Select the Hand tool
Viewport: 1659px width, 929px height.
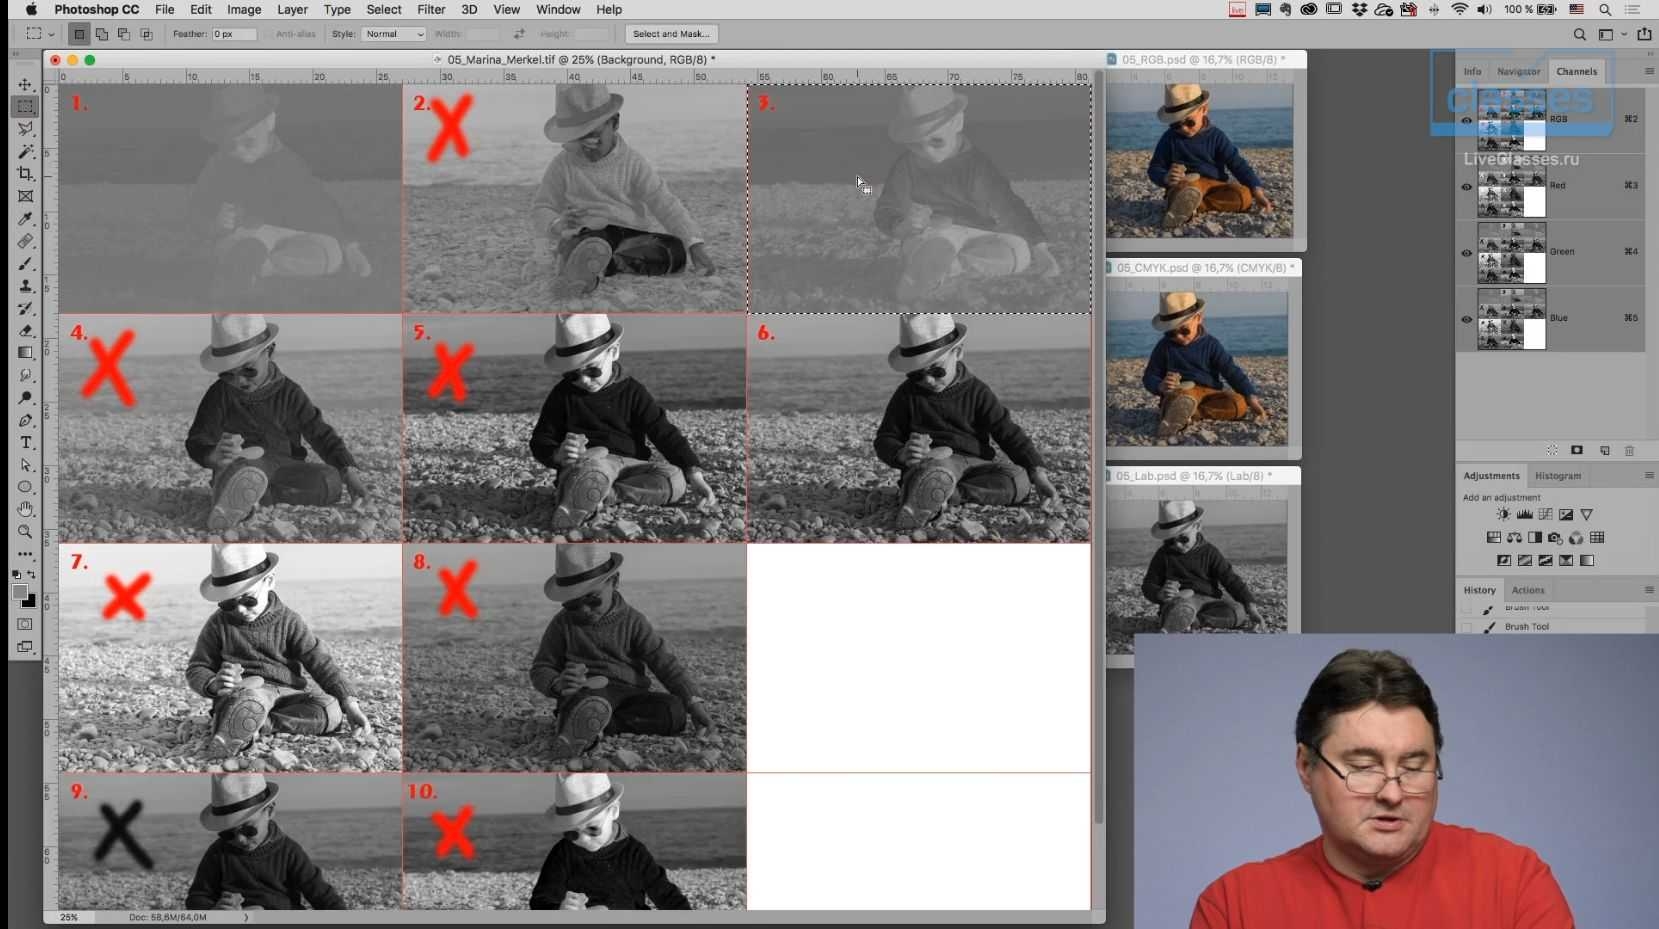(x=26, y=509)
